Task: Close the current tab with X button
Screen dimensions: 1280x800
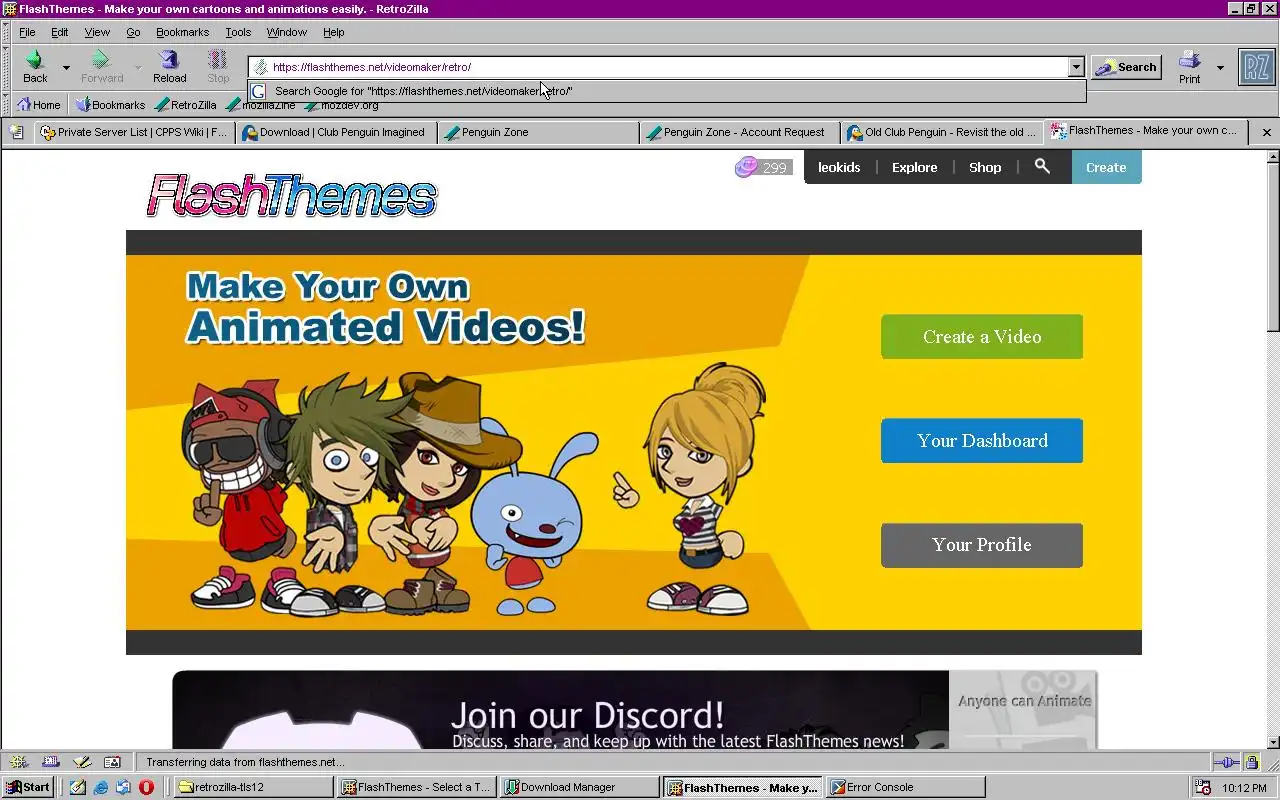Action: click(x=1266, y=132)
